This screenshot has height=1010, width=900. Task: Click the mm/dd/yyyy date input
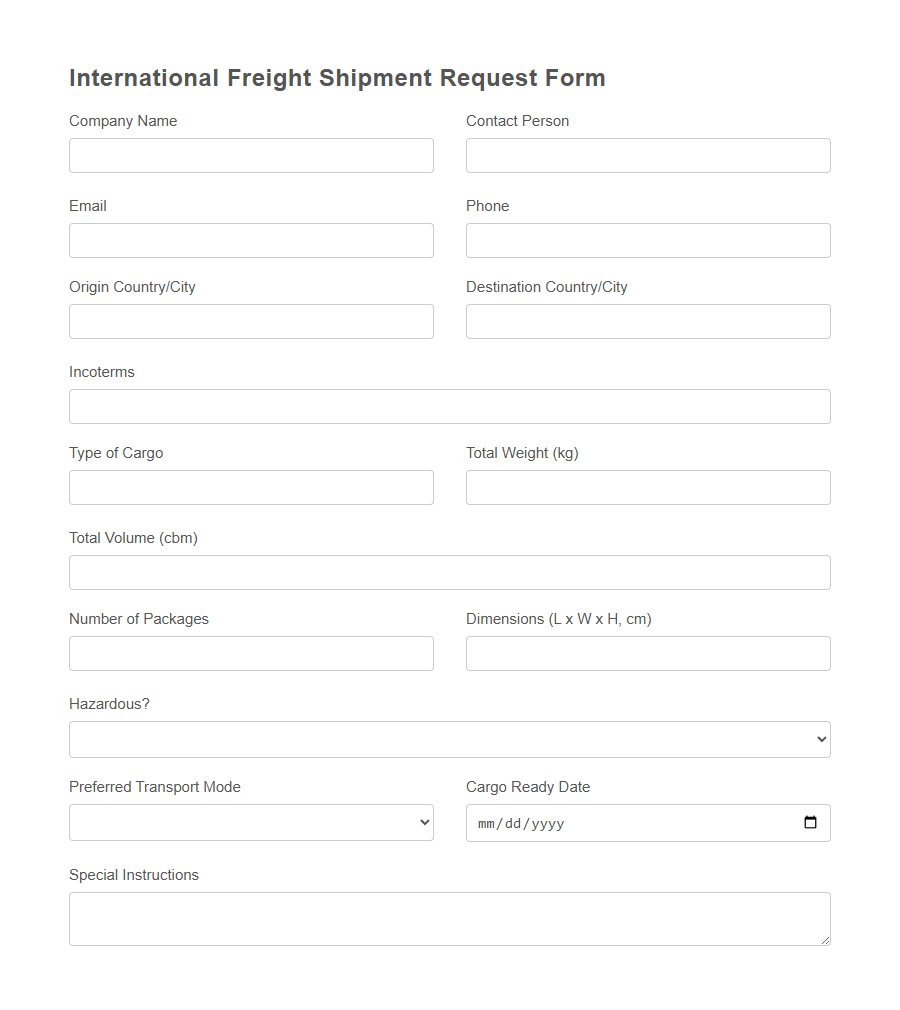[x=600, y=822]
